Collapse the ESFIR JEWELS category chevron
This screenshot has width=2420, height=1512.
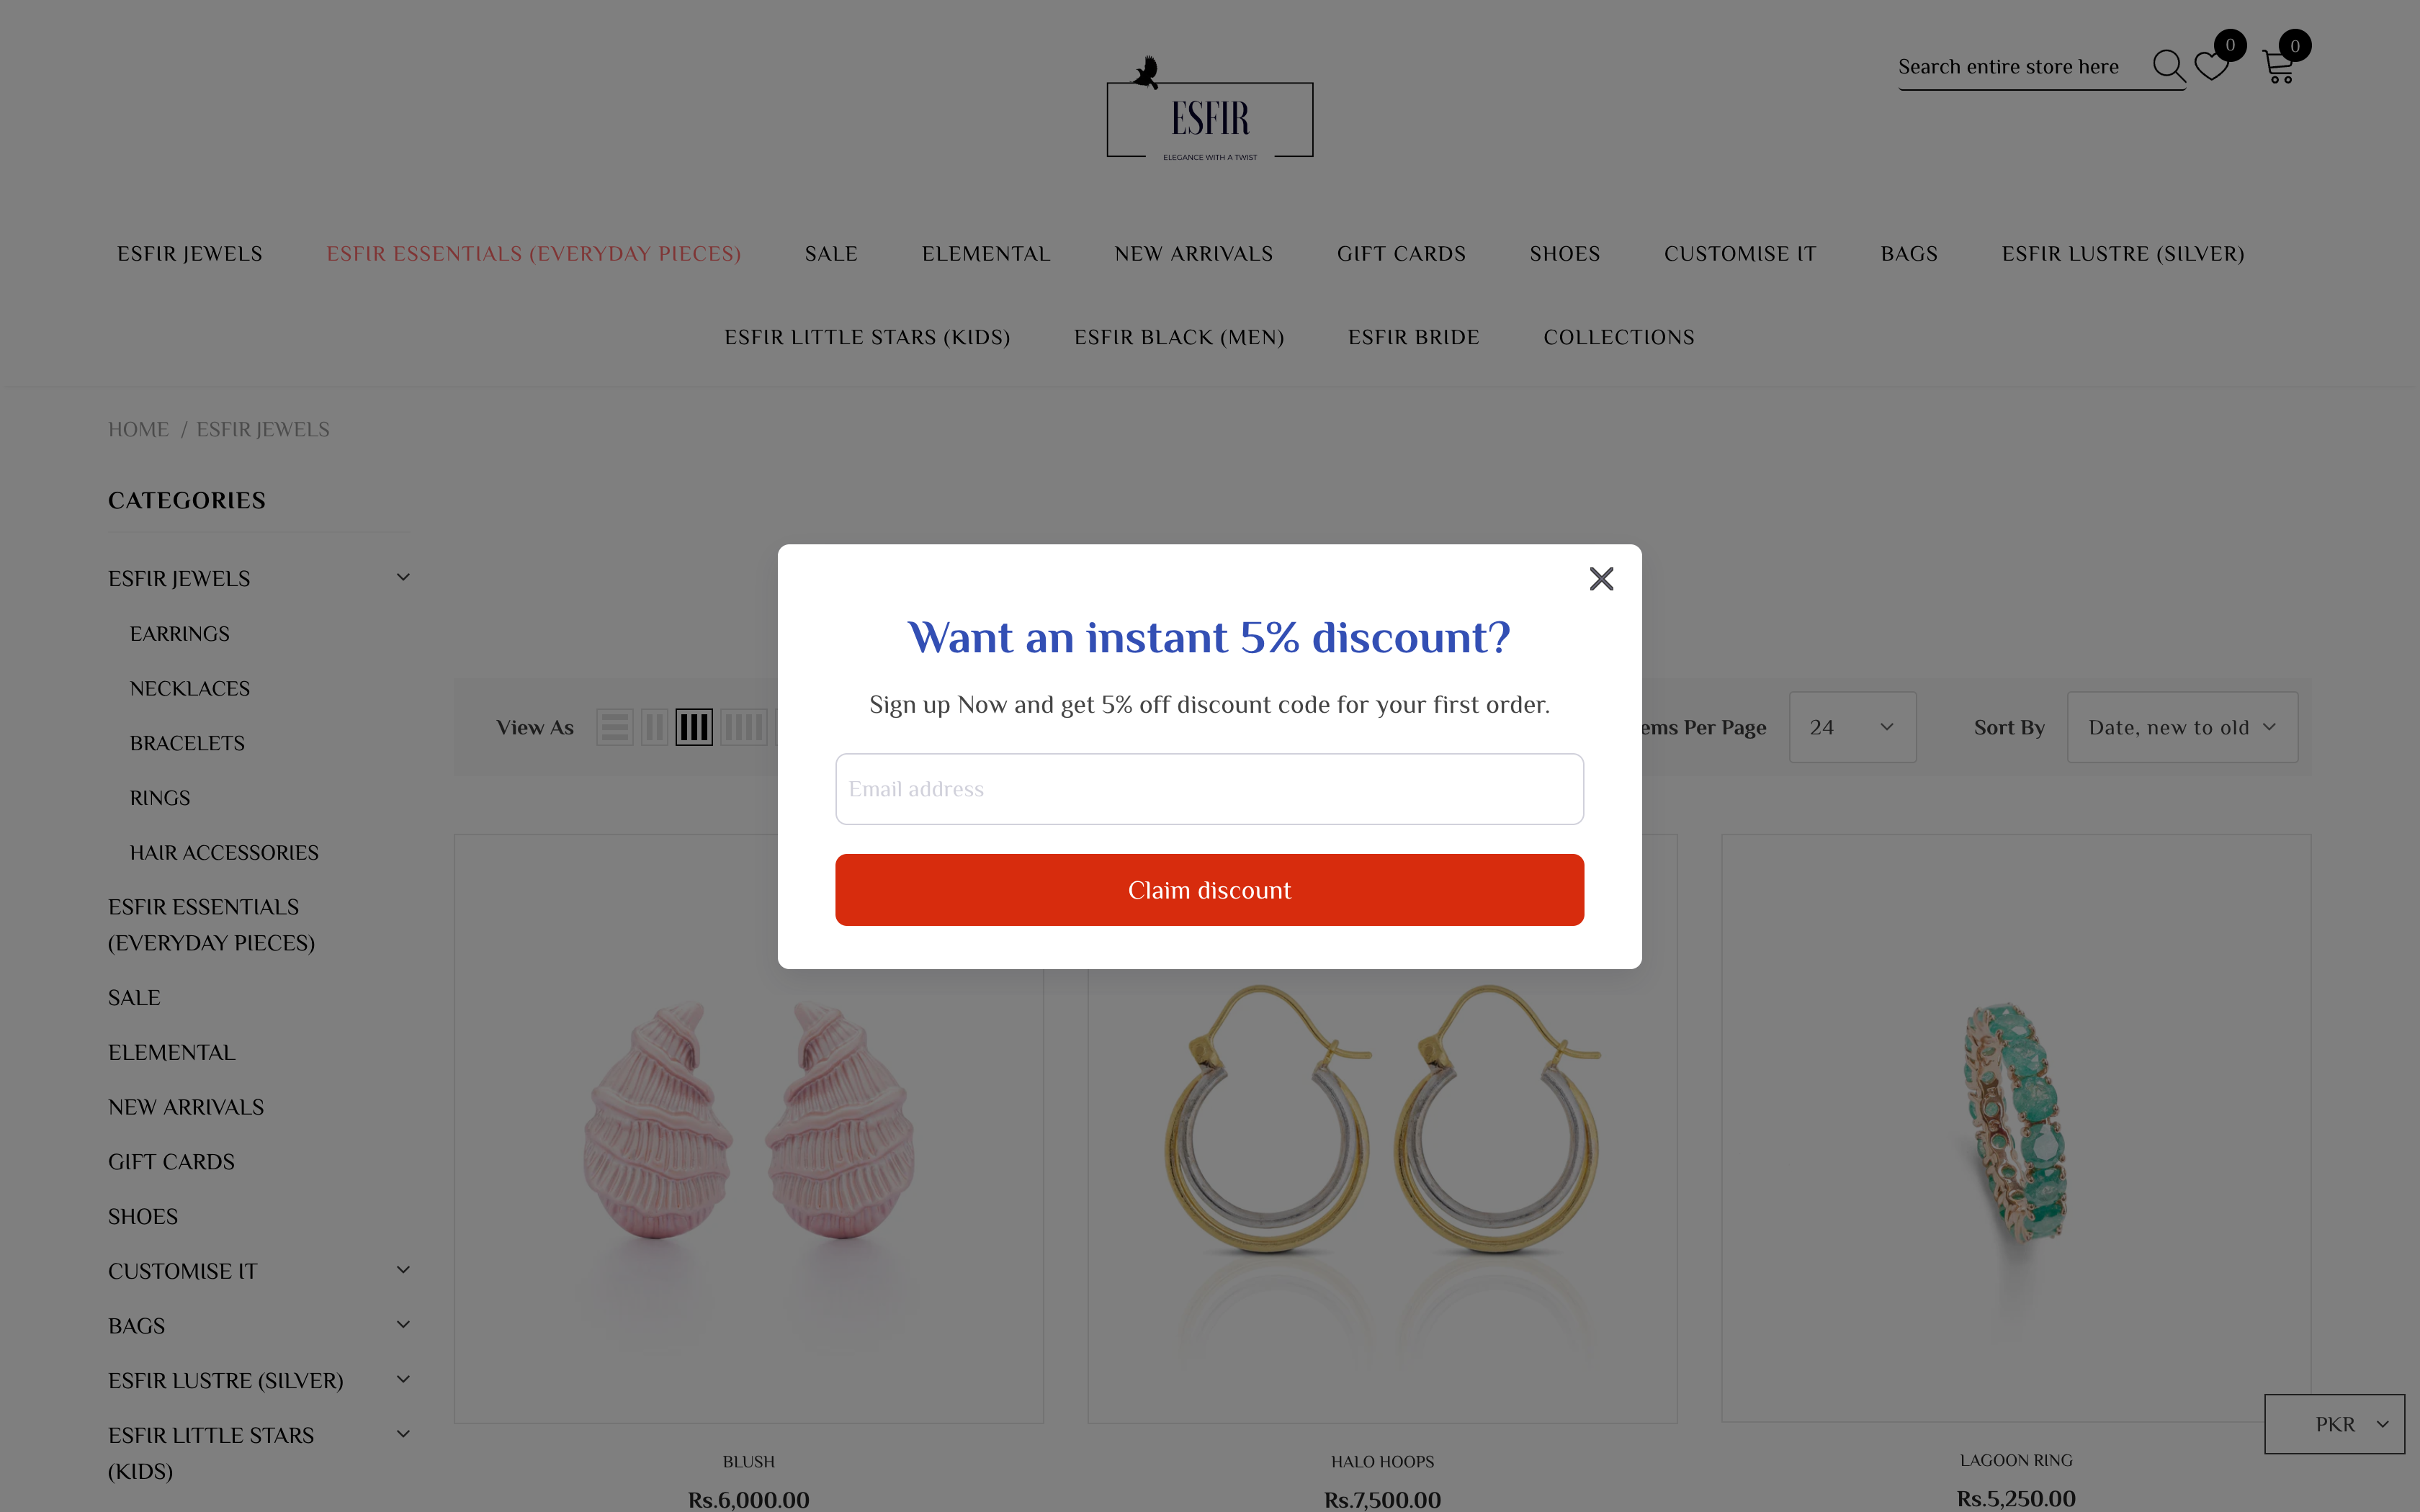pos(403,577)
